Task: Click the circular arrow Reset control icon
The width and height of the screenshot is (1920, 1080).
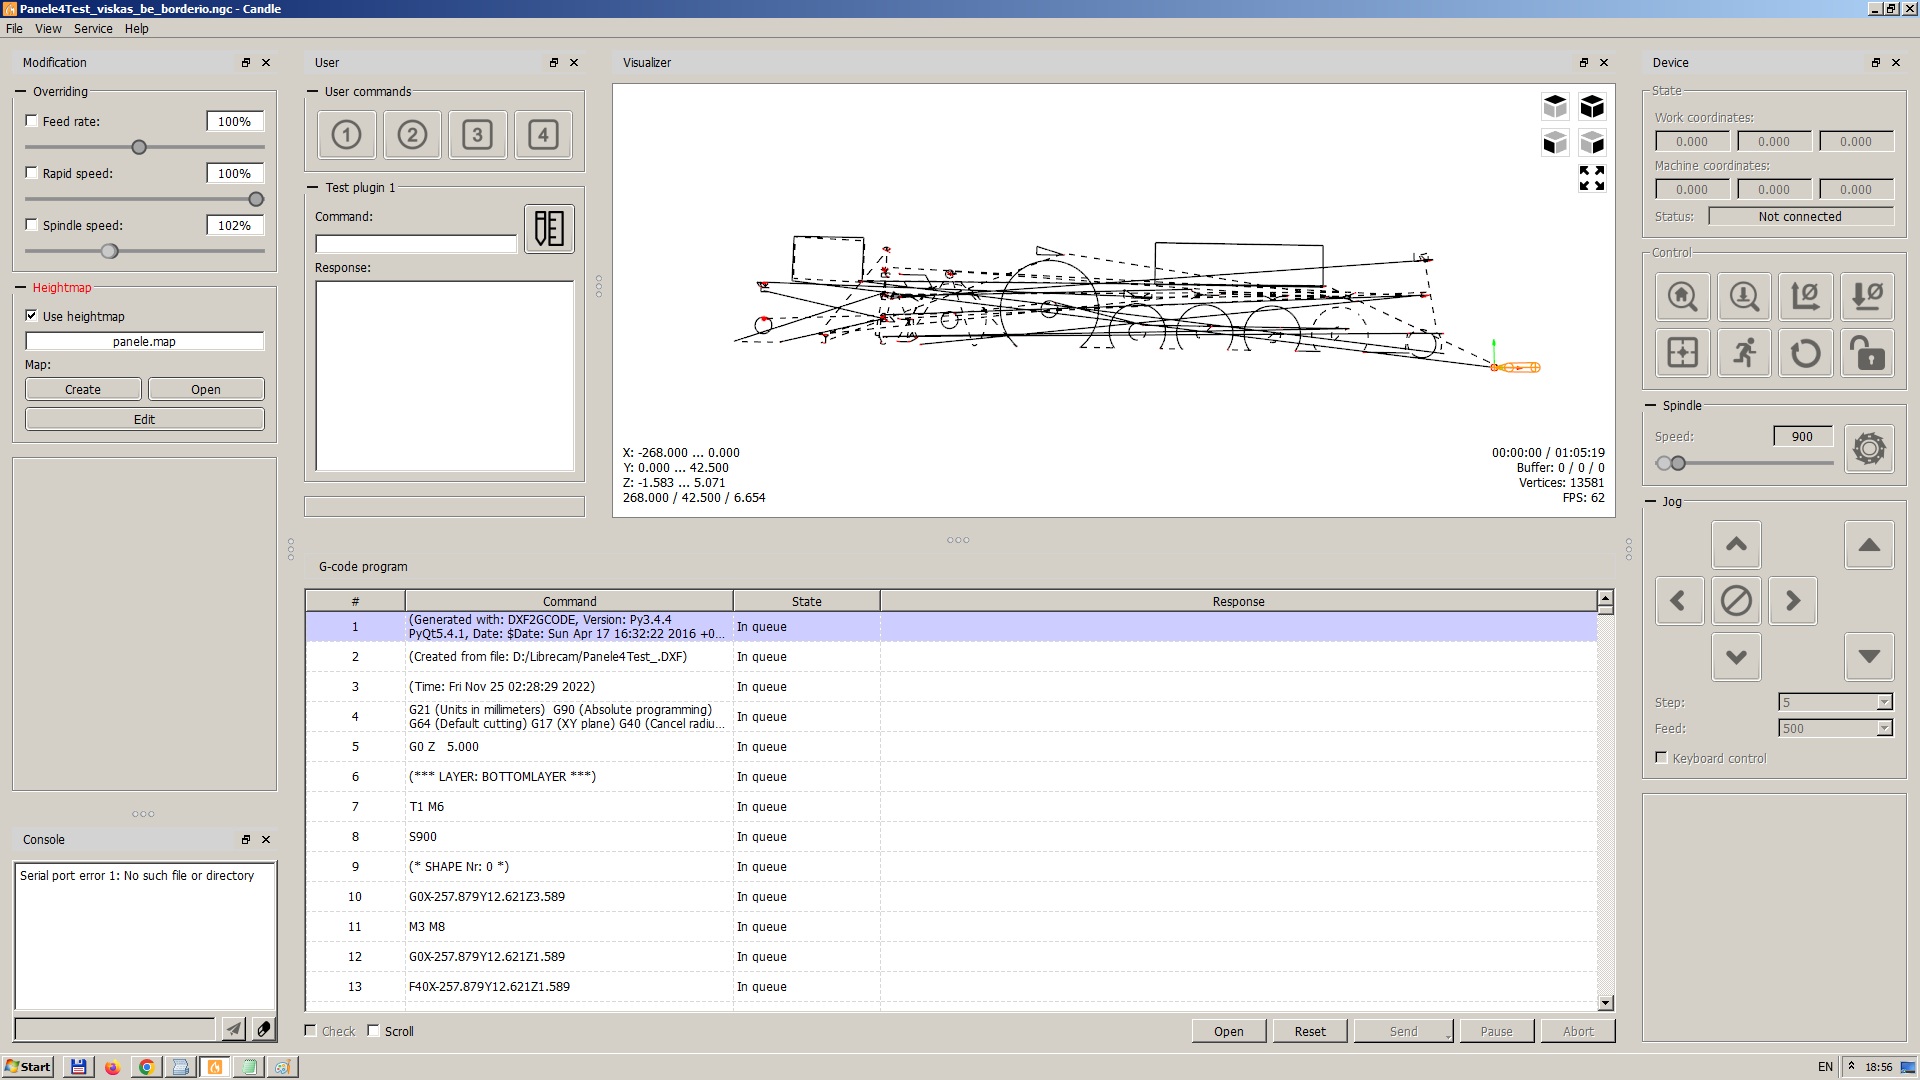Action: (1806, 353)
